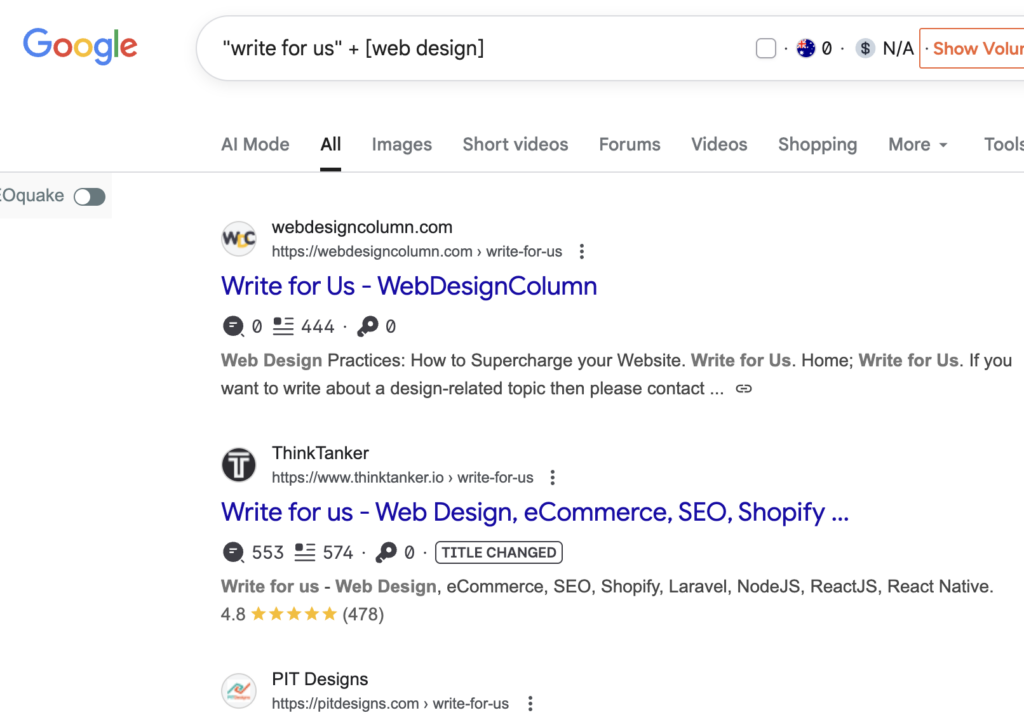
Task: Switch to the Forums tab
Action: pos(629,144)
